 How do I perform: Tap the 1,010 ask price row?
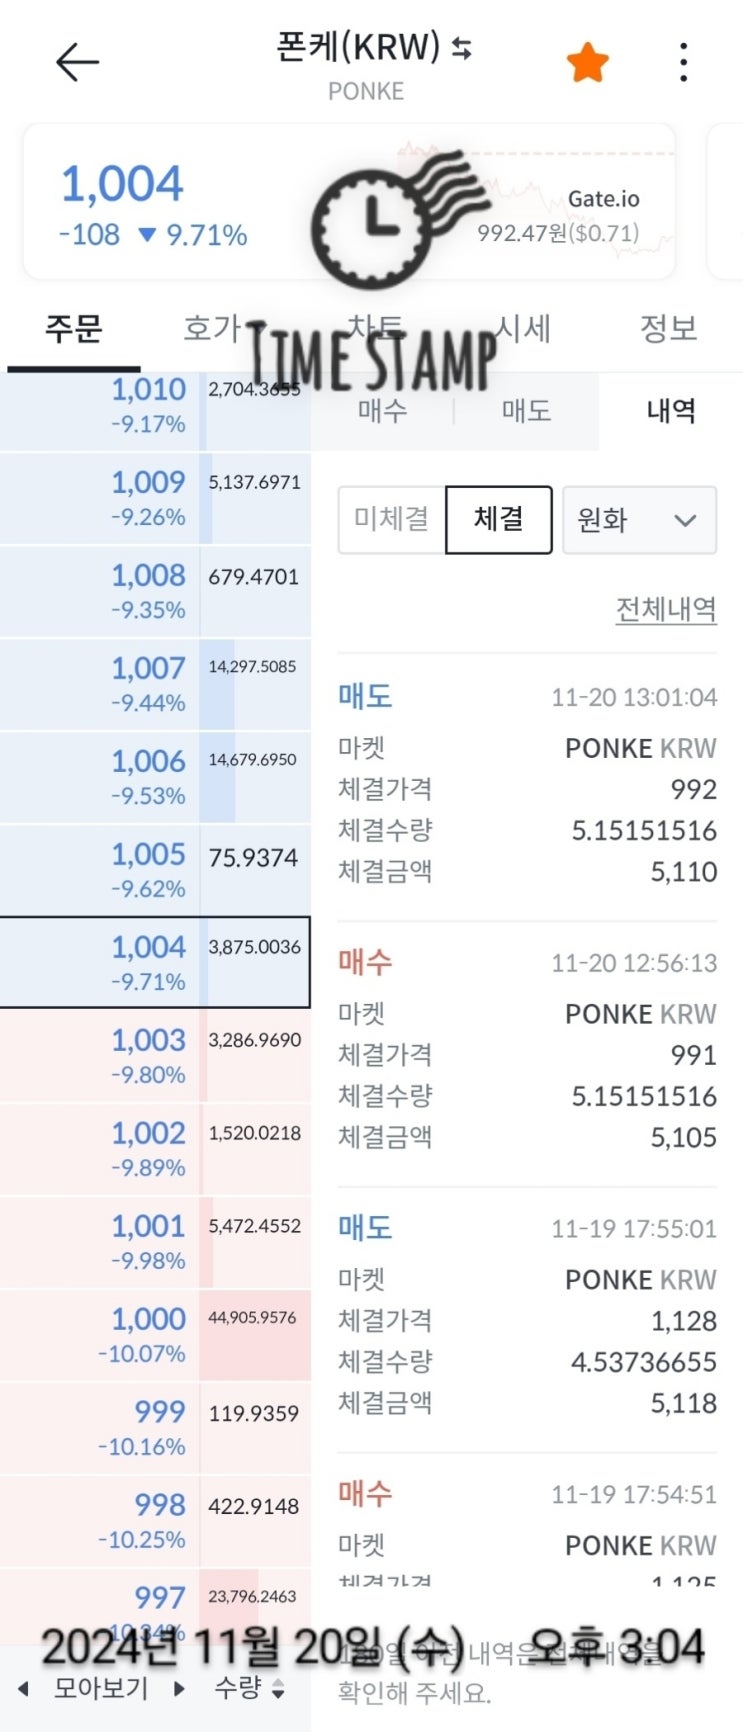[154, 405]
